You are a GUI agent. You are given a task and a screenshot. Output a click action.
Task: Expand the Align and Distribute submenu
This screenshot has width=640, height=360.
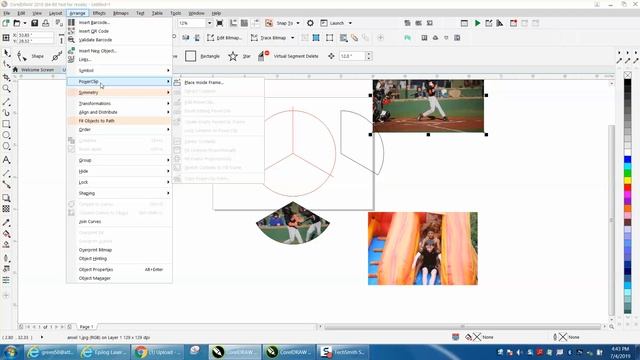coord(119,112)
